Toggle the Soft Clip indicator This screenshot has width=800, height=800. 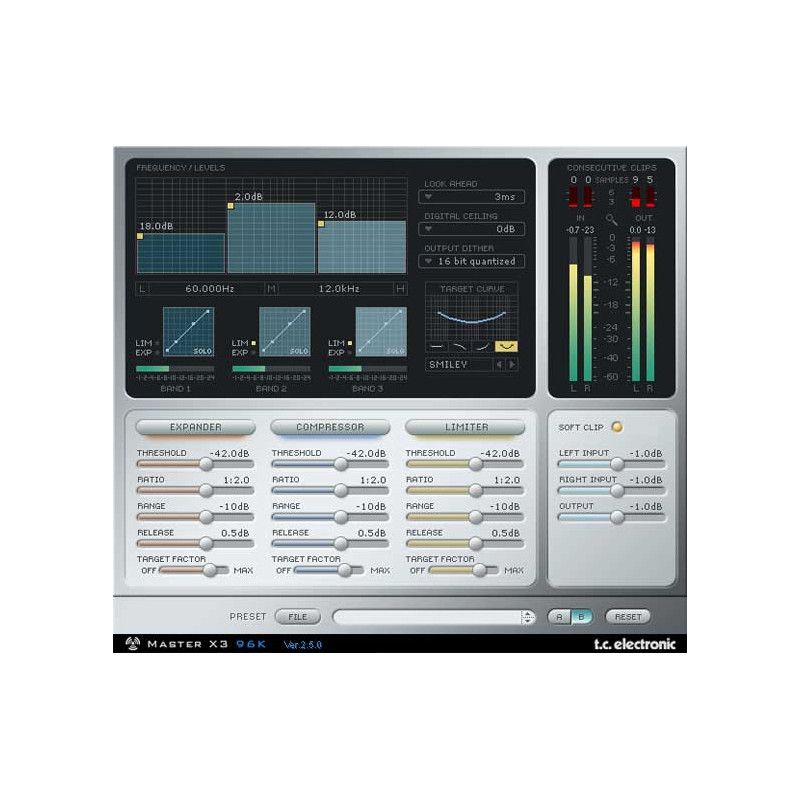[616, 427]
